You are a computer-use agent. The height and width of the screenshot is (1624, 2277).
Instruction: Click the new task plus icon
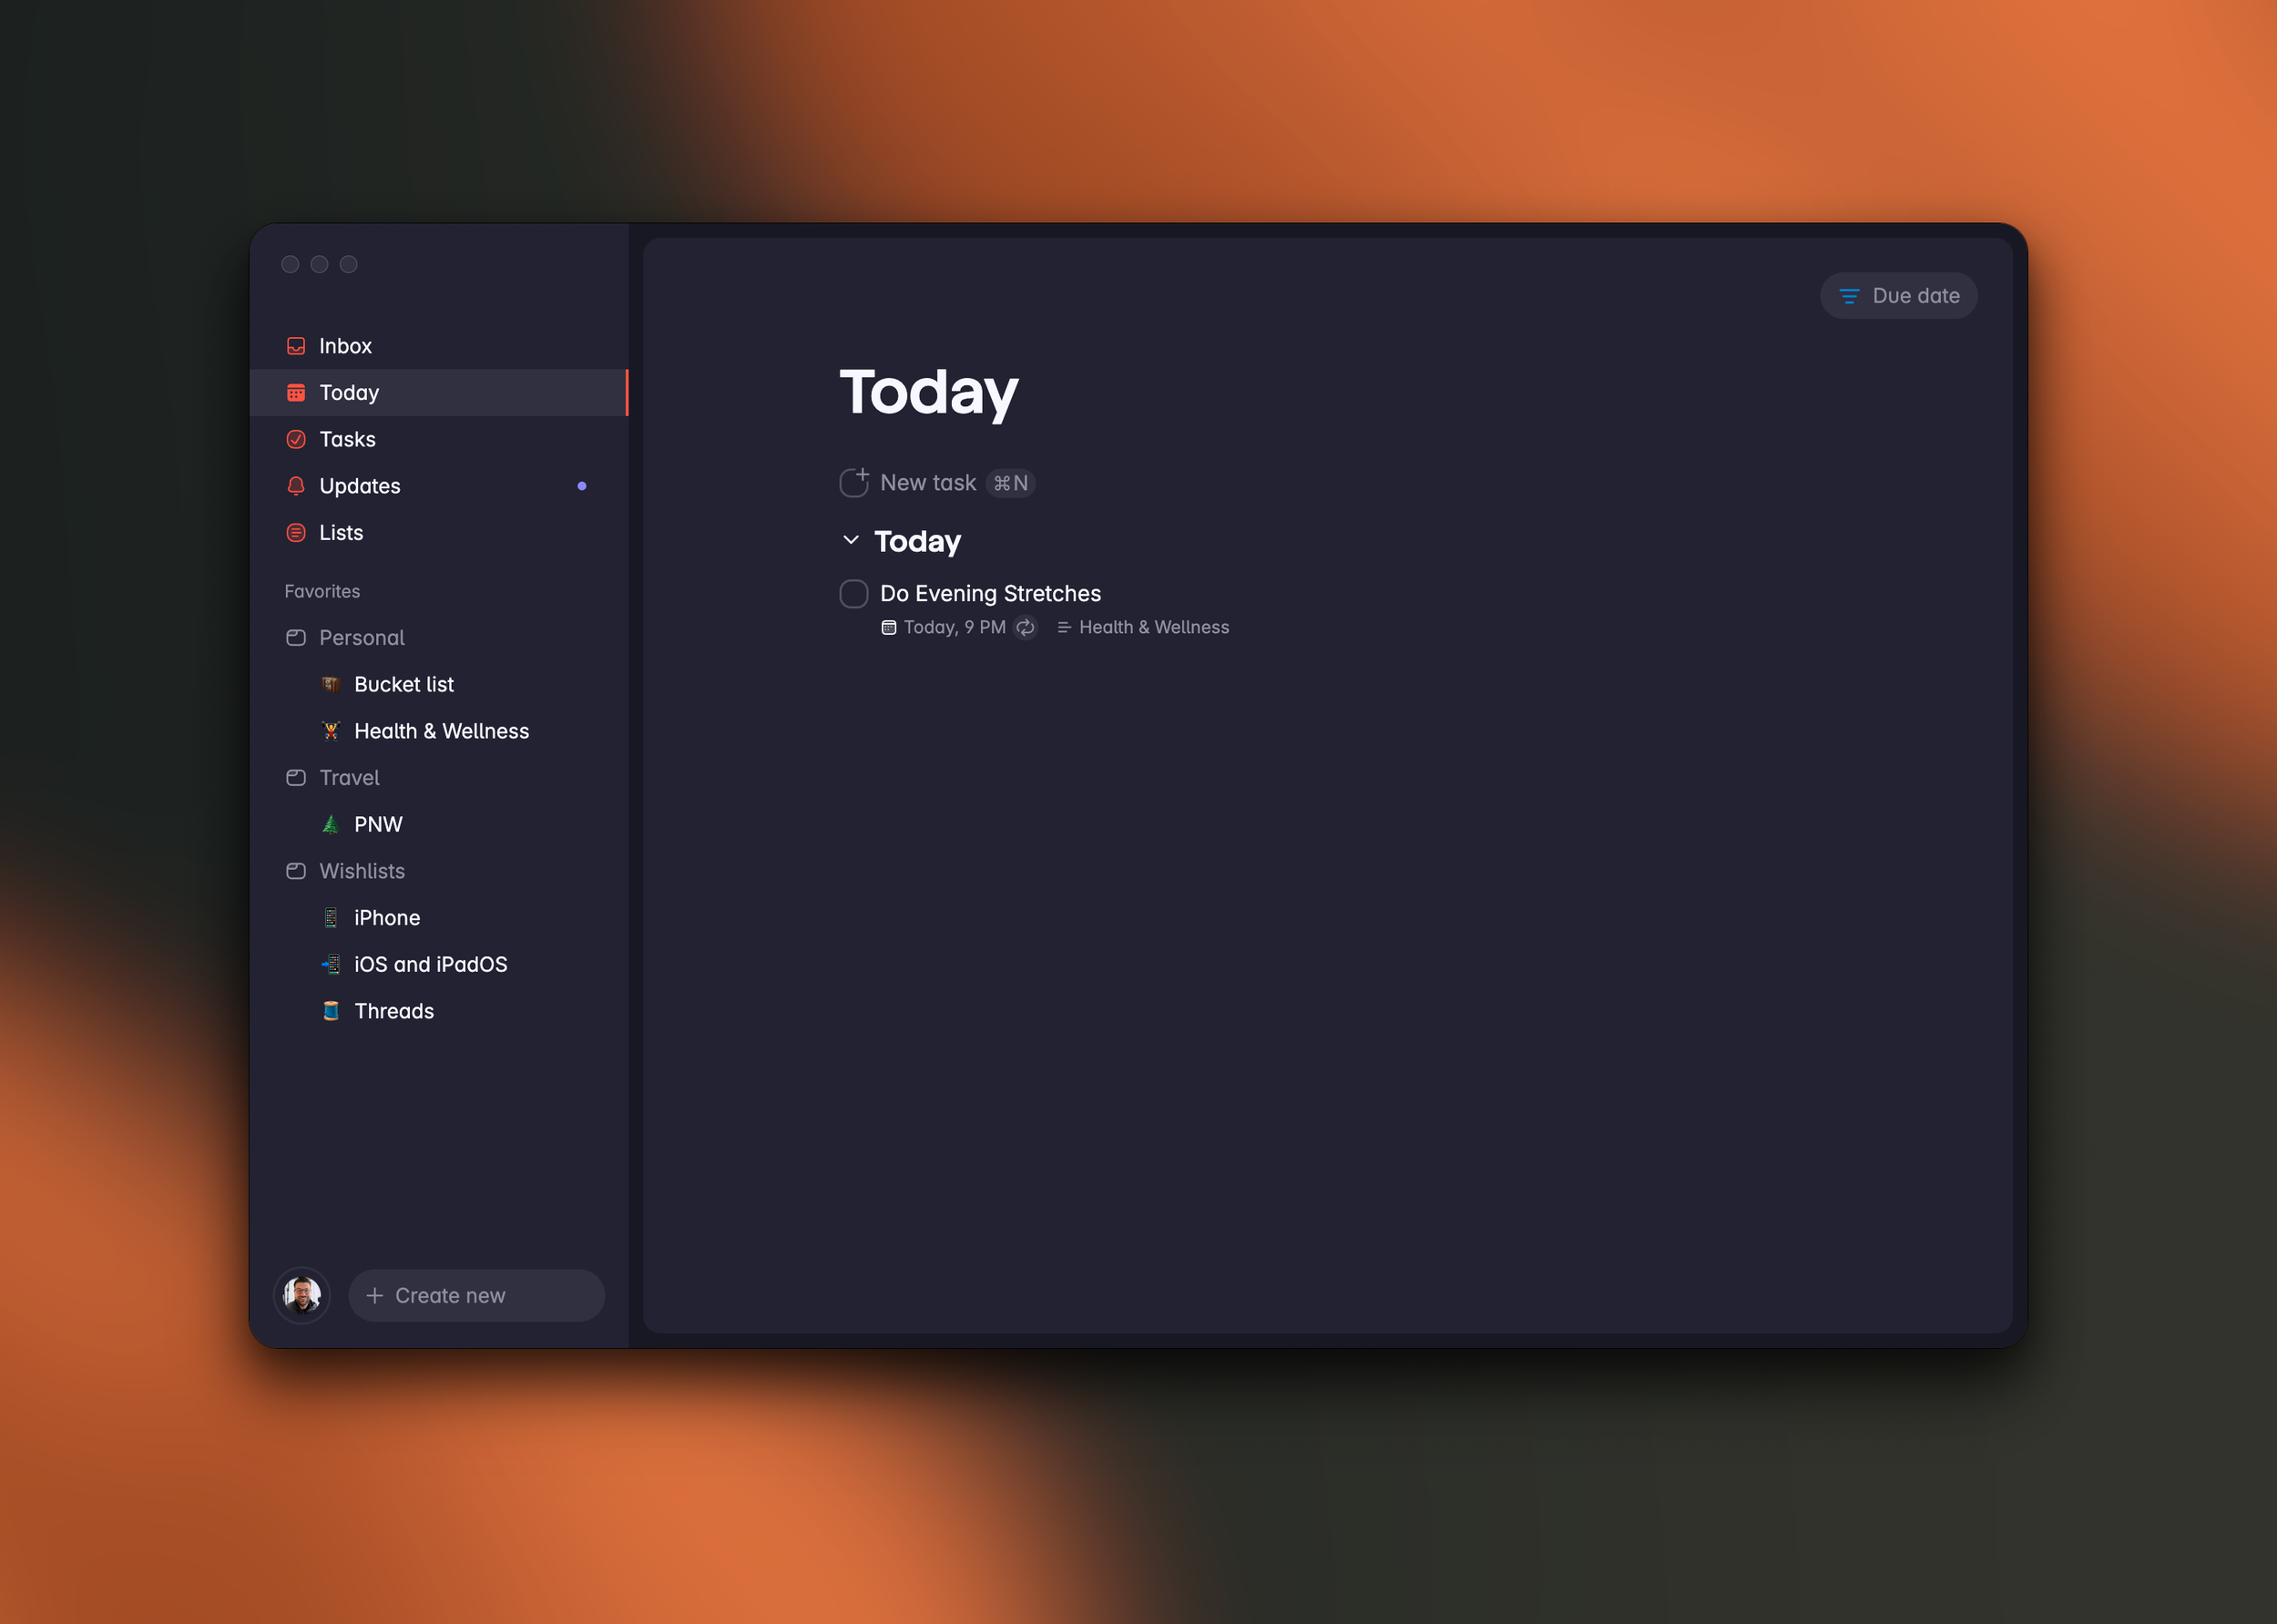point(854,483)
